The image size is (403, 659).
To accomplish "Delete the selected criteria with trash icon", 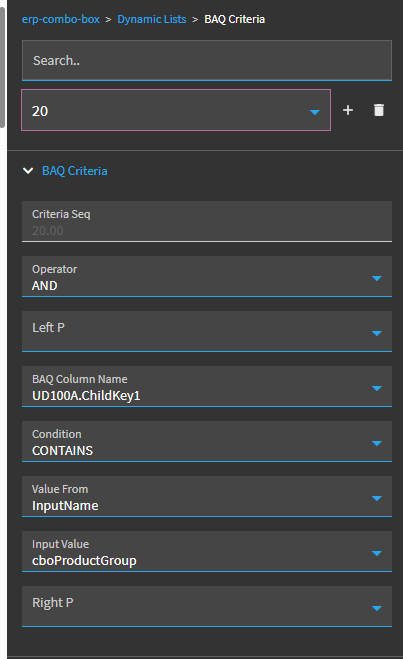I will (x=379, y=110).
